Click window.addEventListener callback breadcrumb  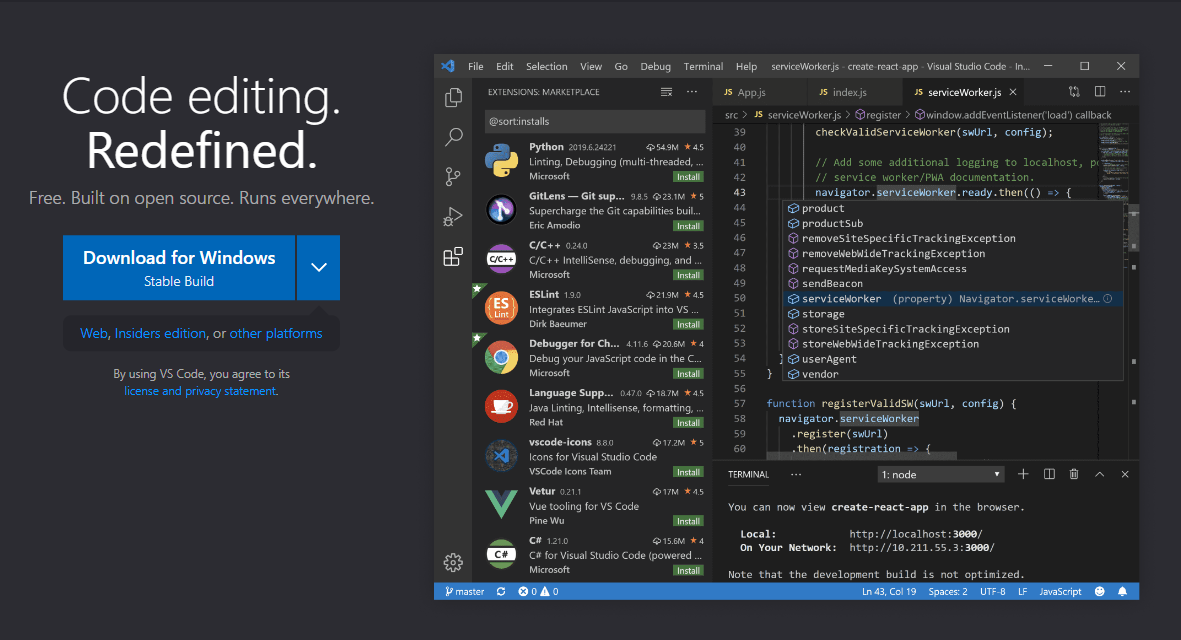(x=1014, y=115)
